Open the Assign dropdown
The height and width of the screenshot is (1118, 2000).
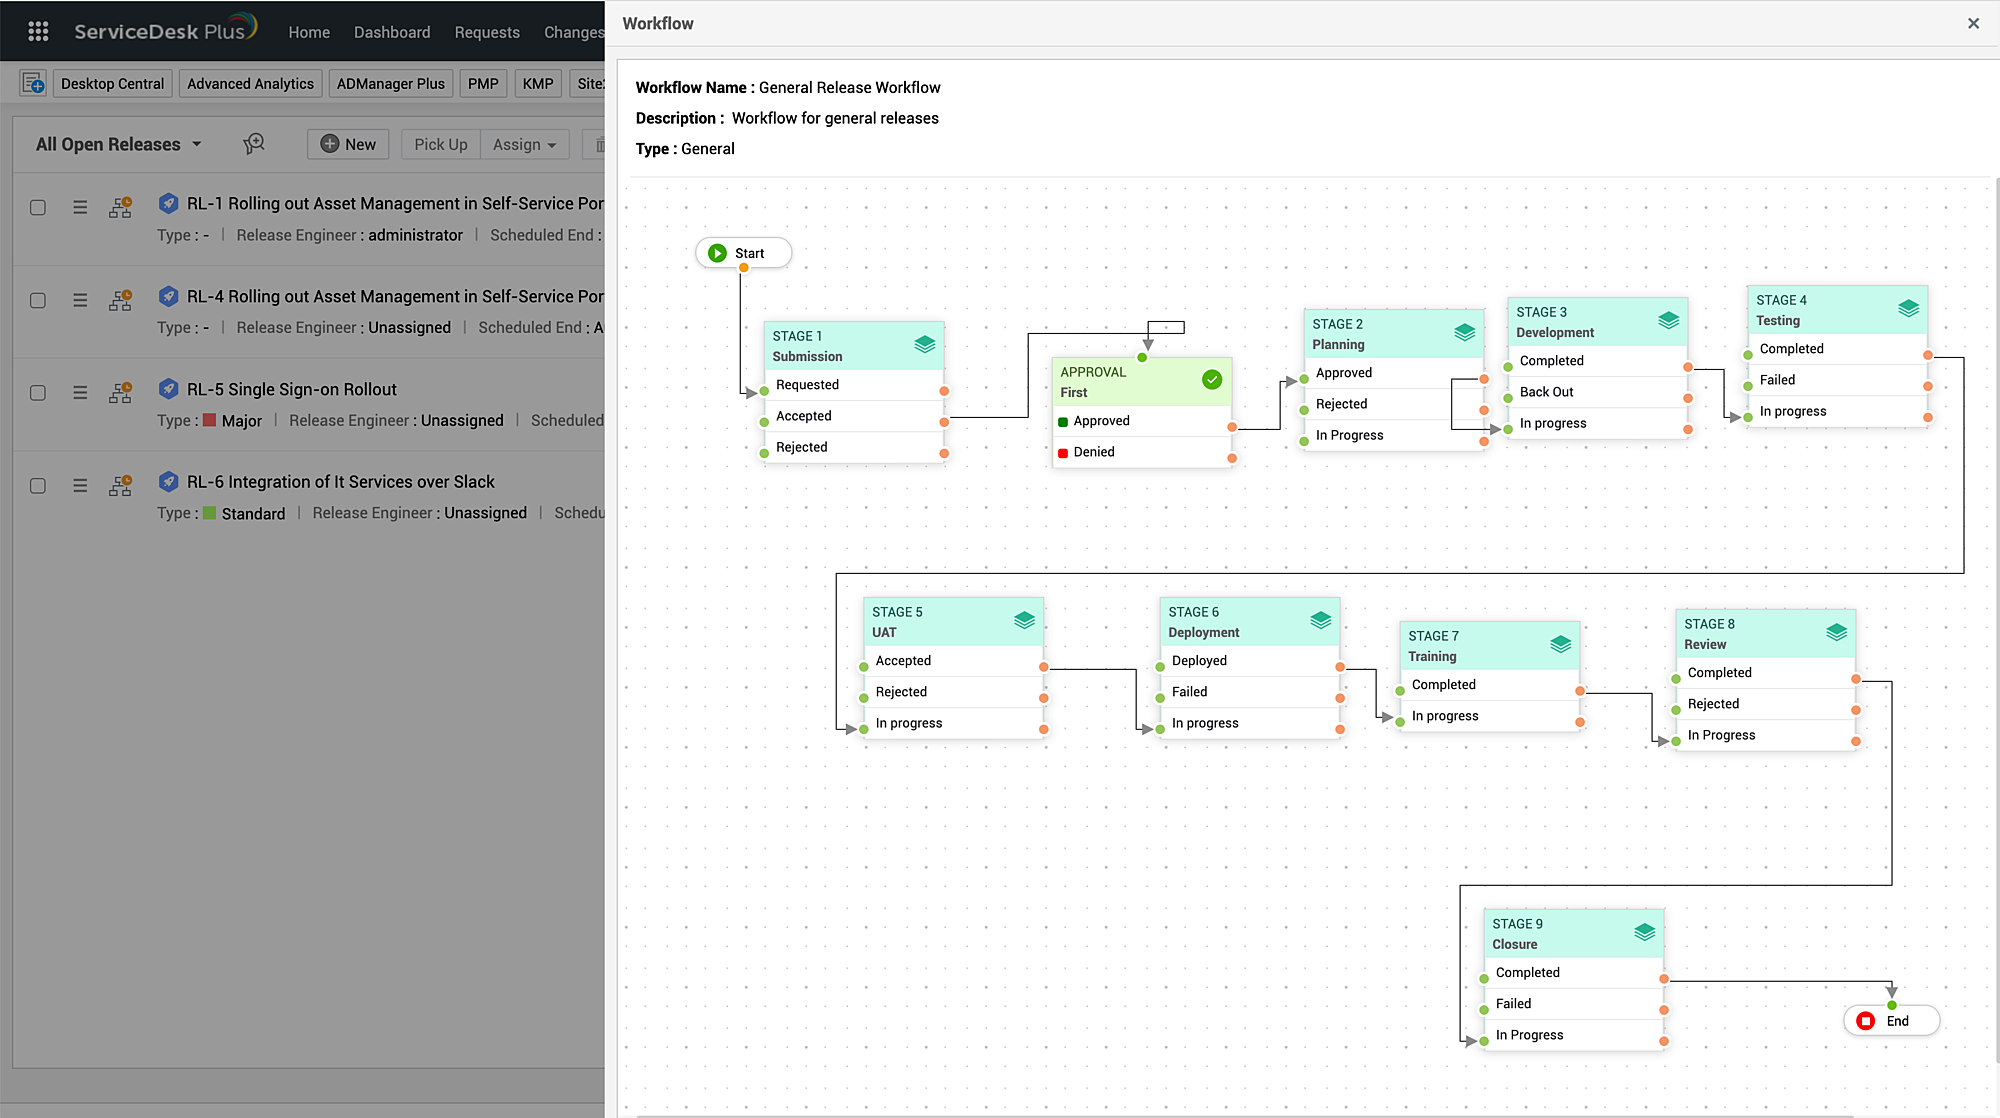[524, 144]
